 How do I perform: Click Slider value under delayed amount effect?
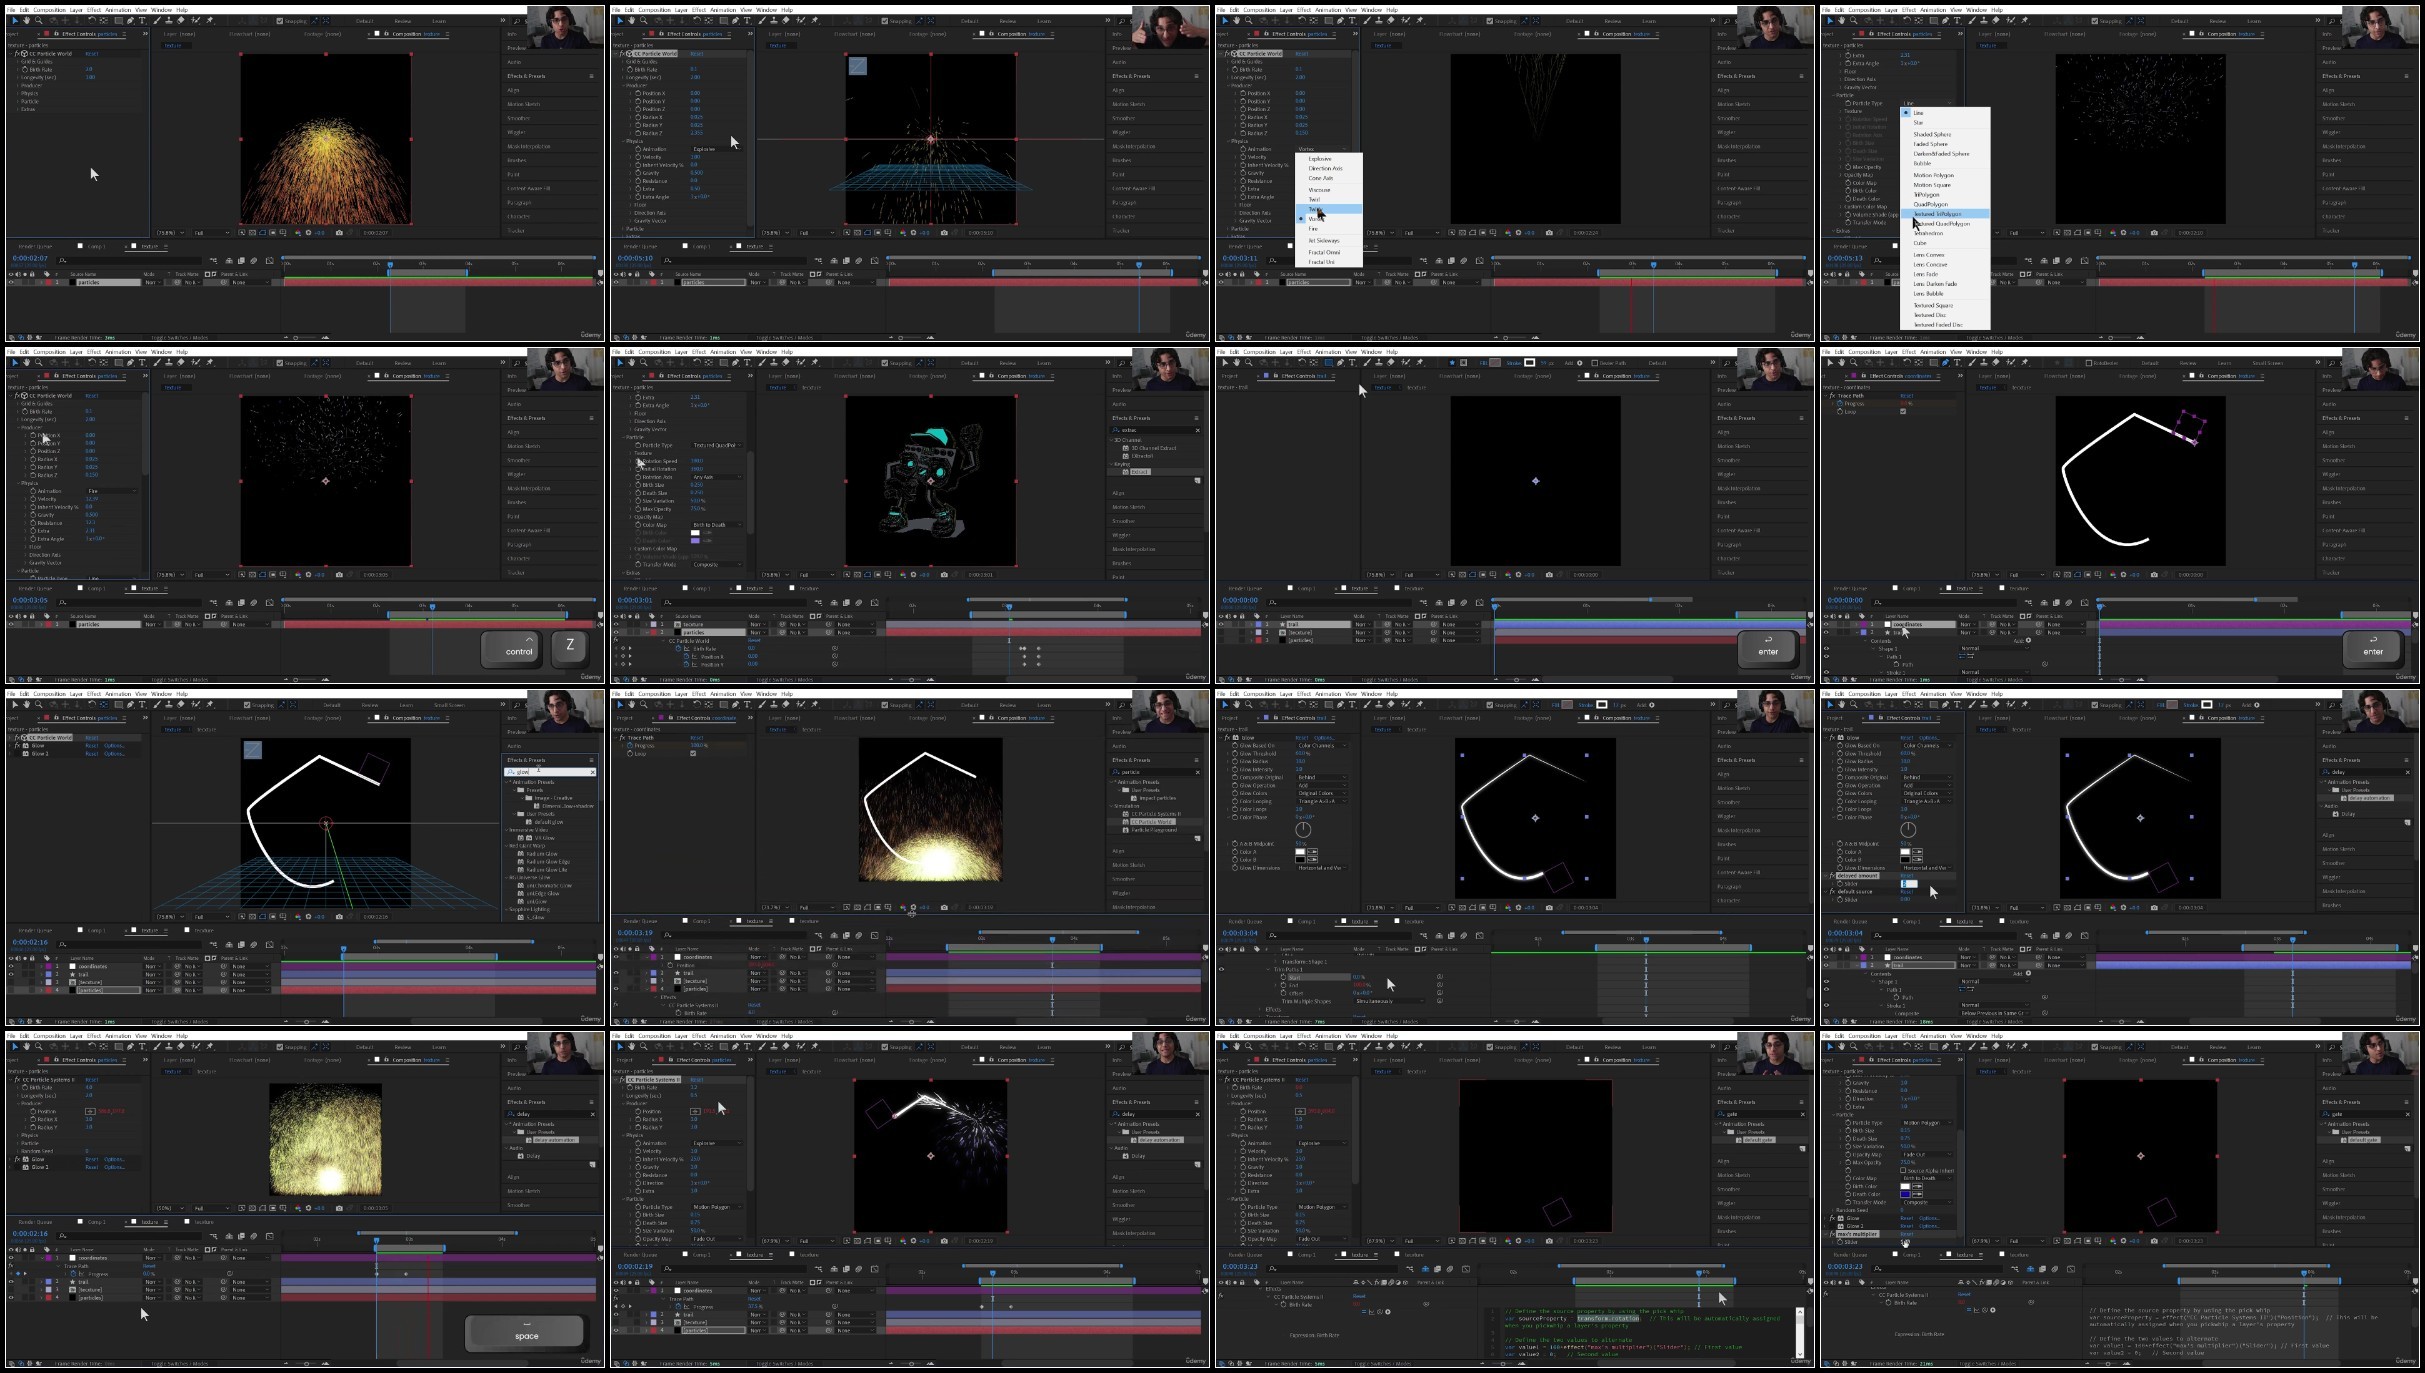1908,884
